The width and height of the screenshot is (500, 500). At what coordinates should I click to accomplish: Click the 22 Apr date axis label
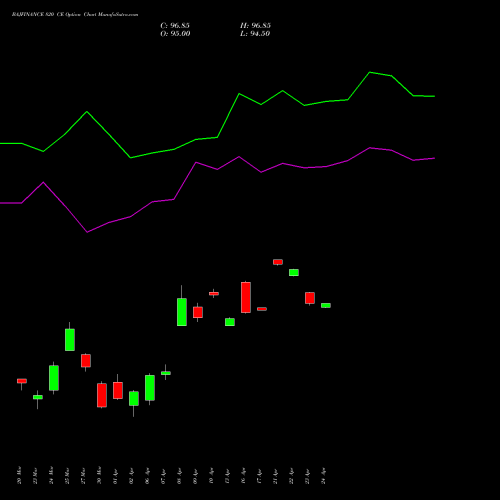click(x=291, y=475)
